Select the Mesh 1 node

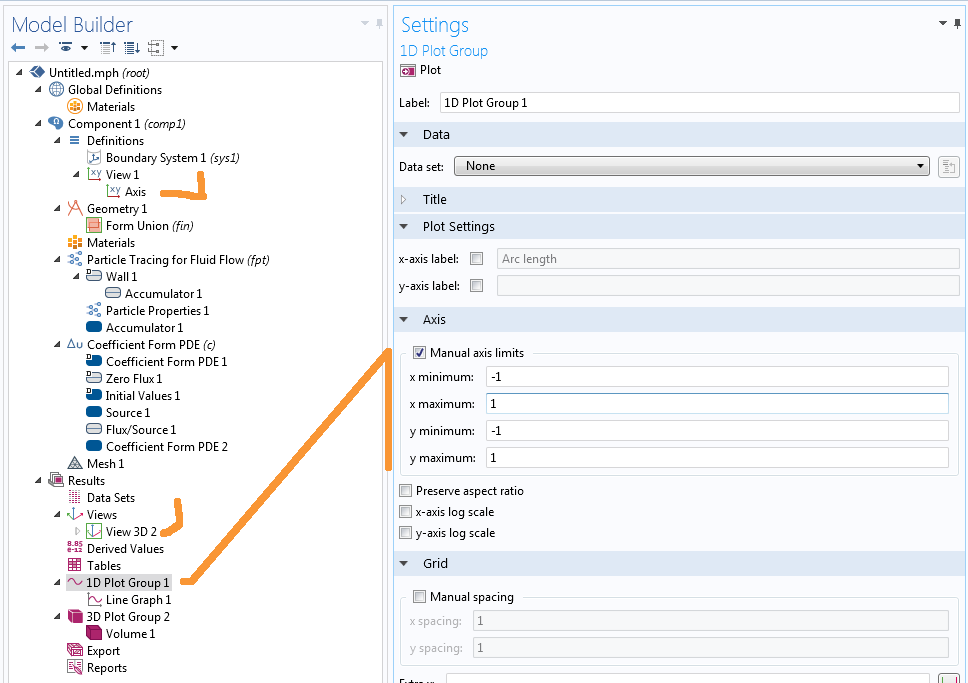click(104, 464)
